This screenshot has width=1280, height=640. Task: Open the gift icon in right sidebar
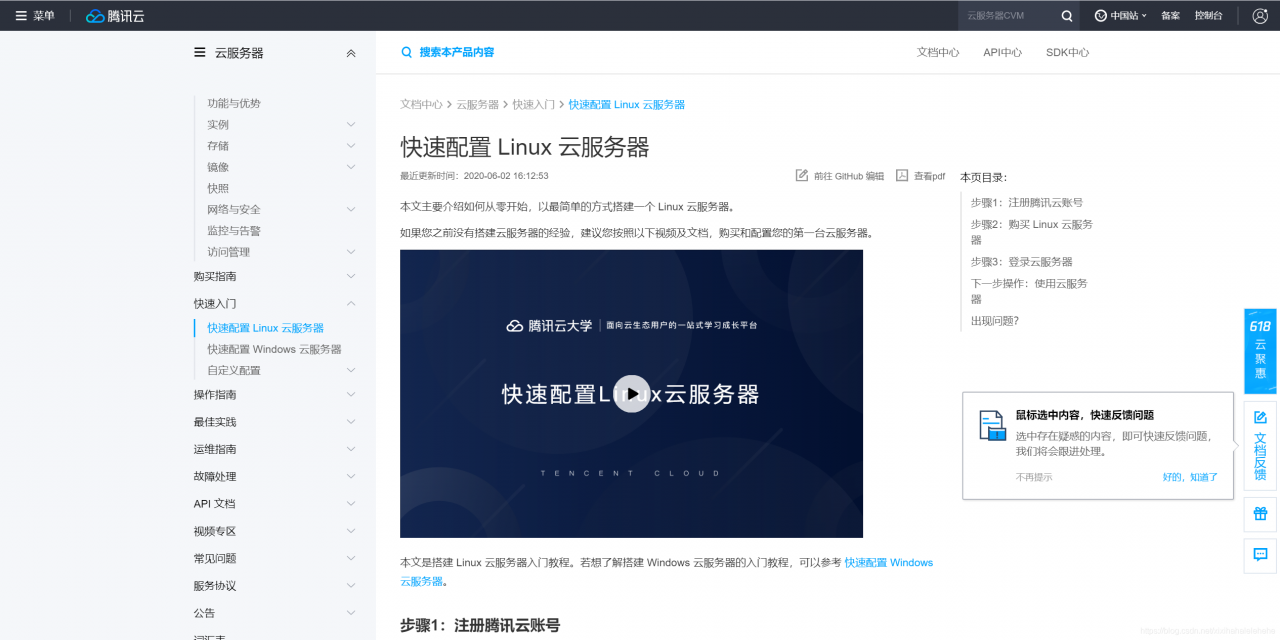[1260, 514]
